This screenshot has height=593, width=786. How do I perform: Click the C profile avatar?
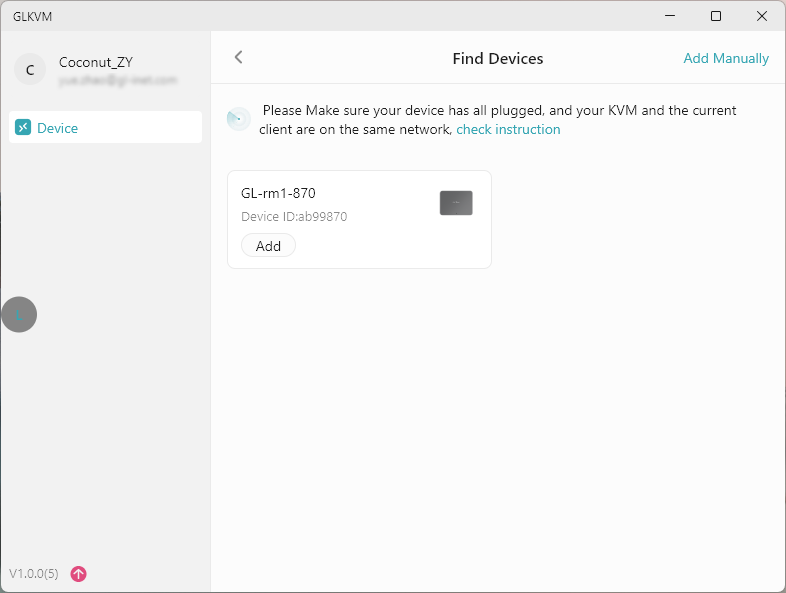click(x=30, y=69)
